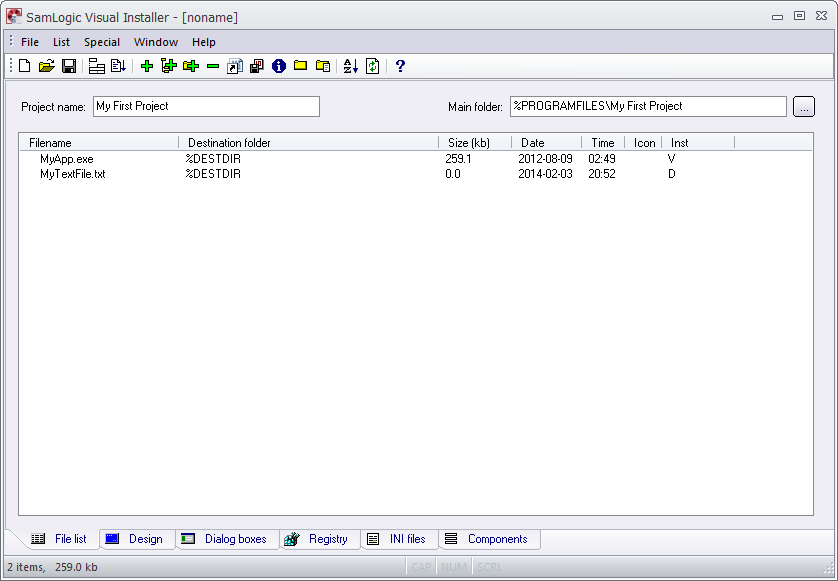Open the Special menu
Viewport: 838px width, 581px height.
pyautogui.click(x=102, y=42)
